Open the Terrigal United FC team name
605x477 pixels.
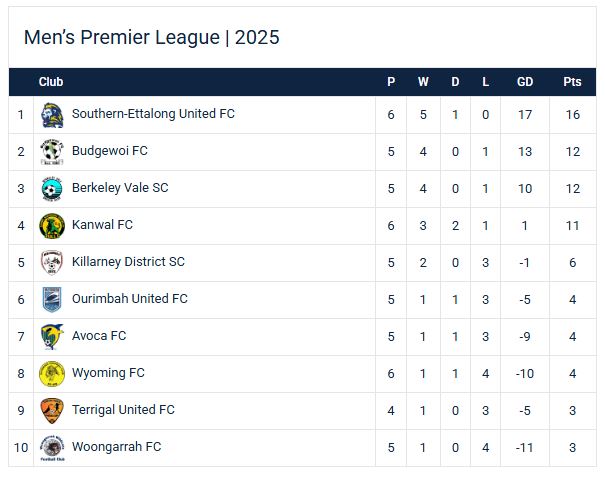tap(123, 410)
